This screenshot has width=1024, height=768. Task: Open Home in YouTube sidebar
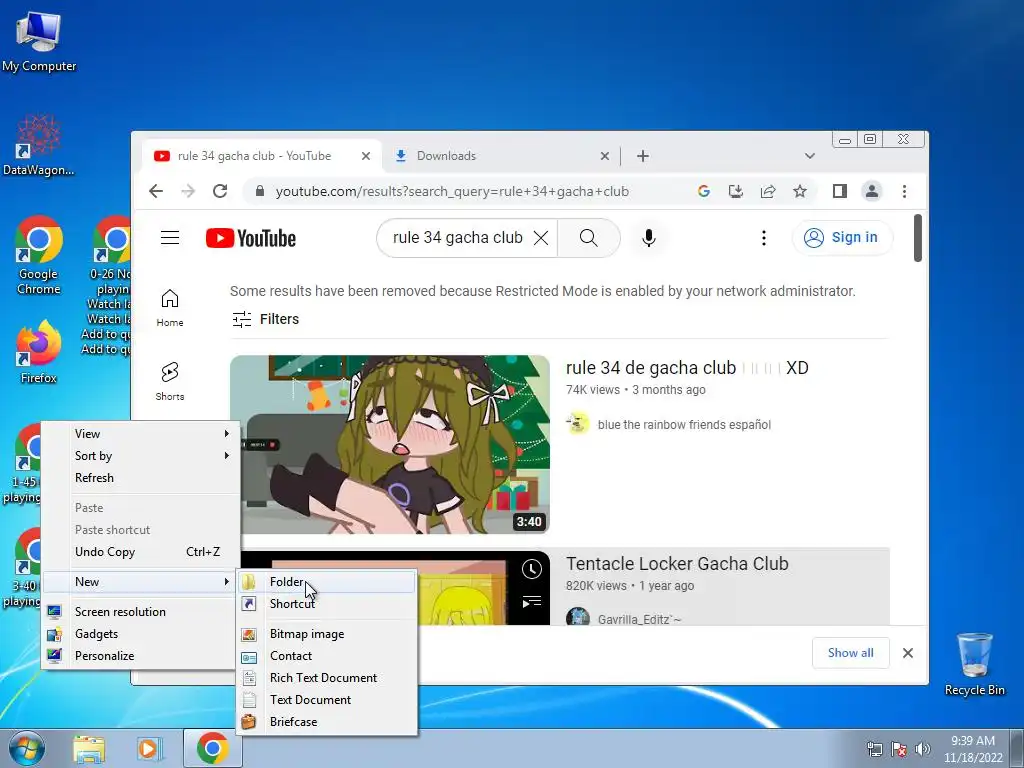pos(170,308)
